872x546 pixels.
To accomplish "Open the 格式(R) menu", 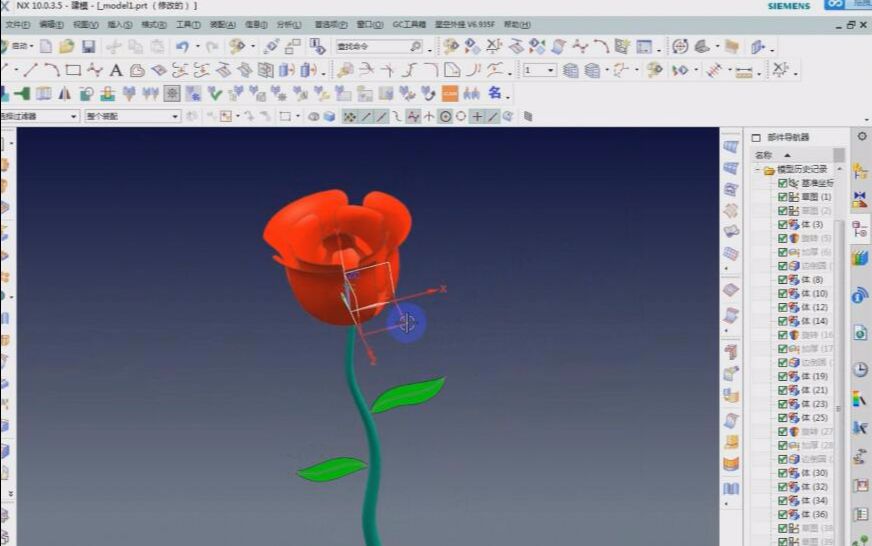I will click(x=153, y=24).
